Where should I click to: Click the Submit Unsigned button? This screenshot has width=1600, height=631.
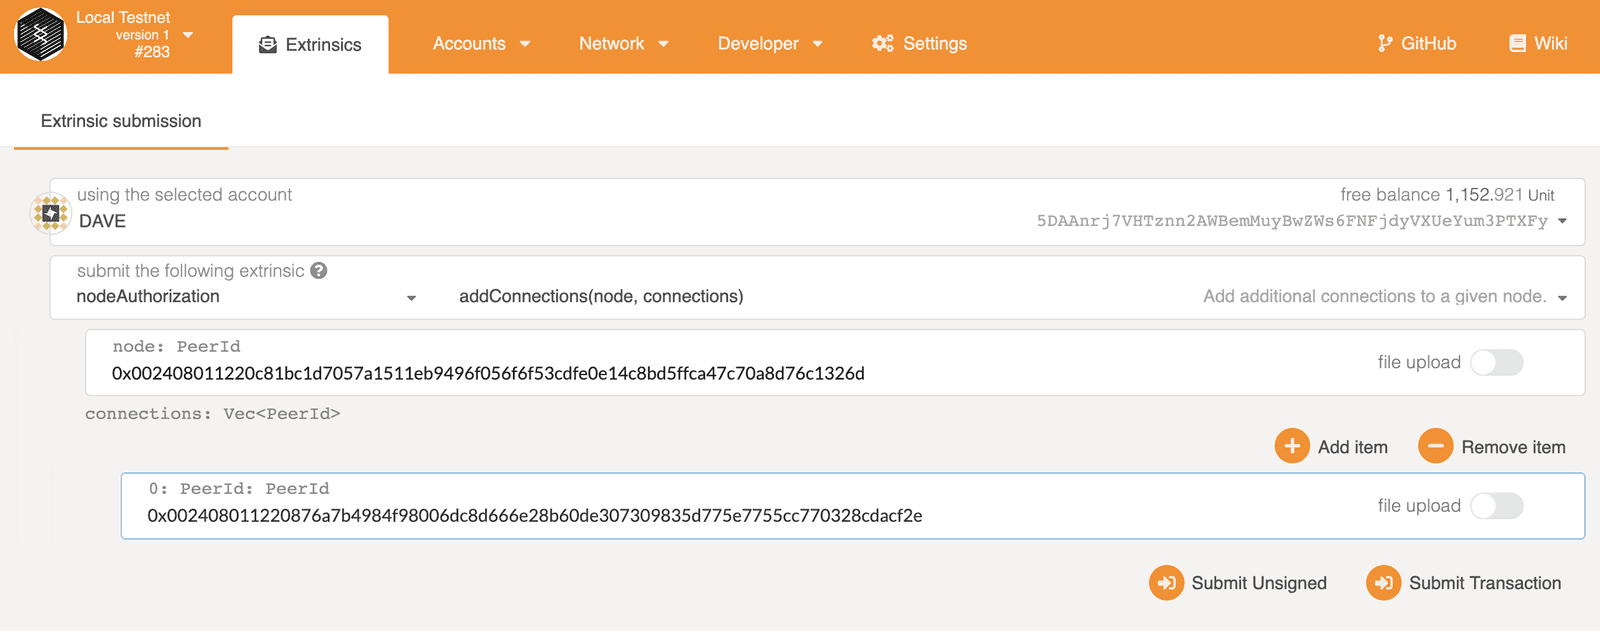click(1239, 583)
